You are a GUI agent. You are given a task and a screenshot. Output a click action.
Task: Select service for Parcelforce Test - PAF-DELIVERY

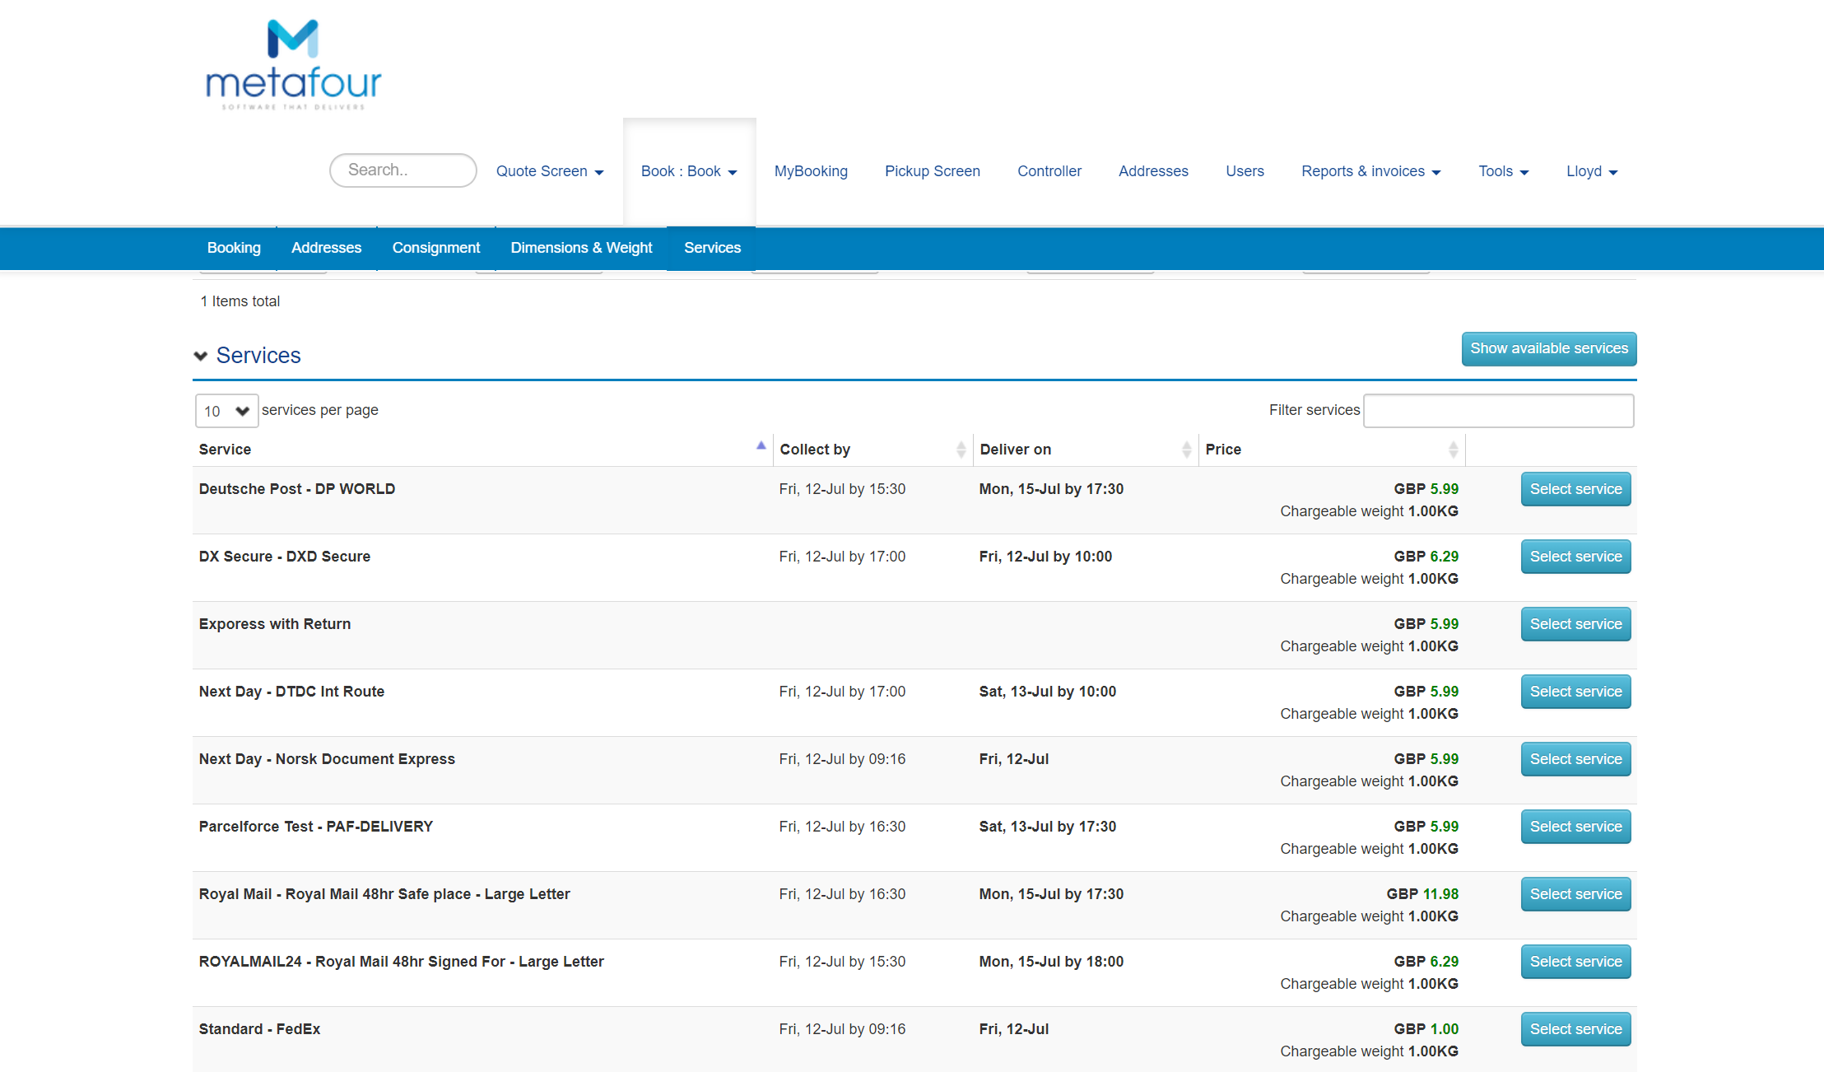1576,827
